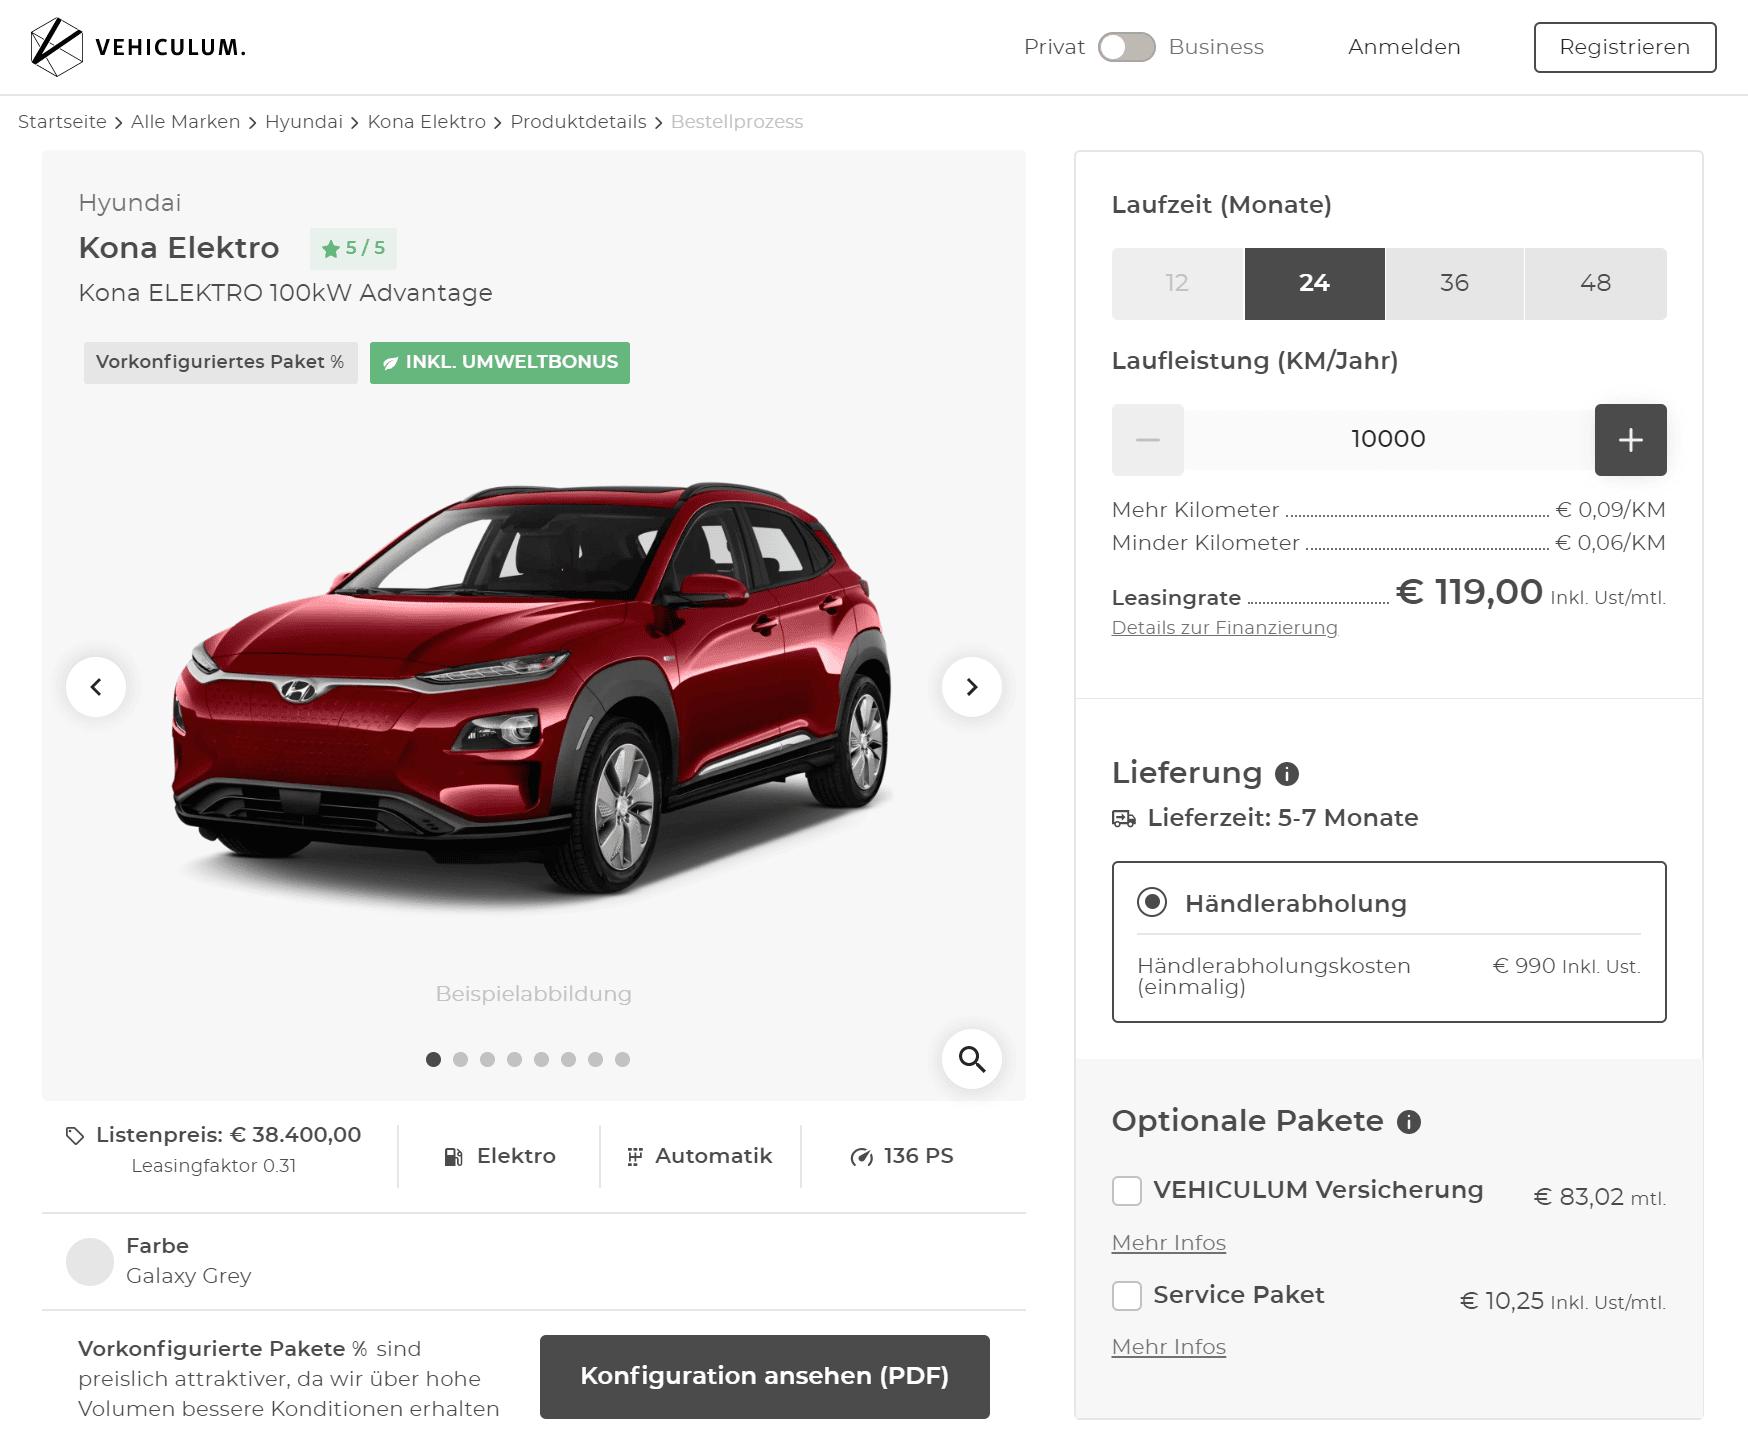The height and width of the screenshot is (1441, 1748).
Task: Select the second carousel dot
Action: coord(460,1059)
